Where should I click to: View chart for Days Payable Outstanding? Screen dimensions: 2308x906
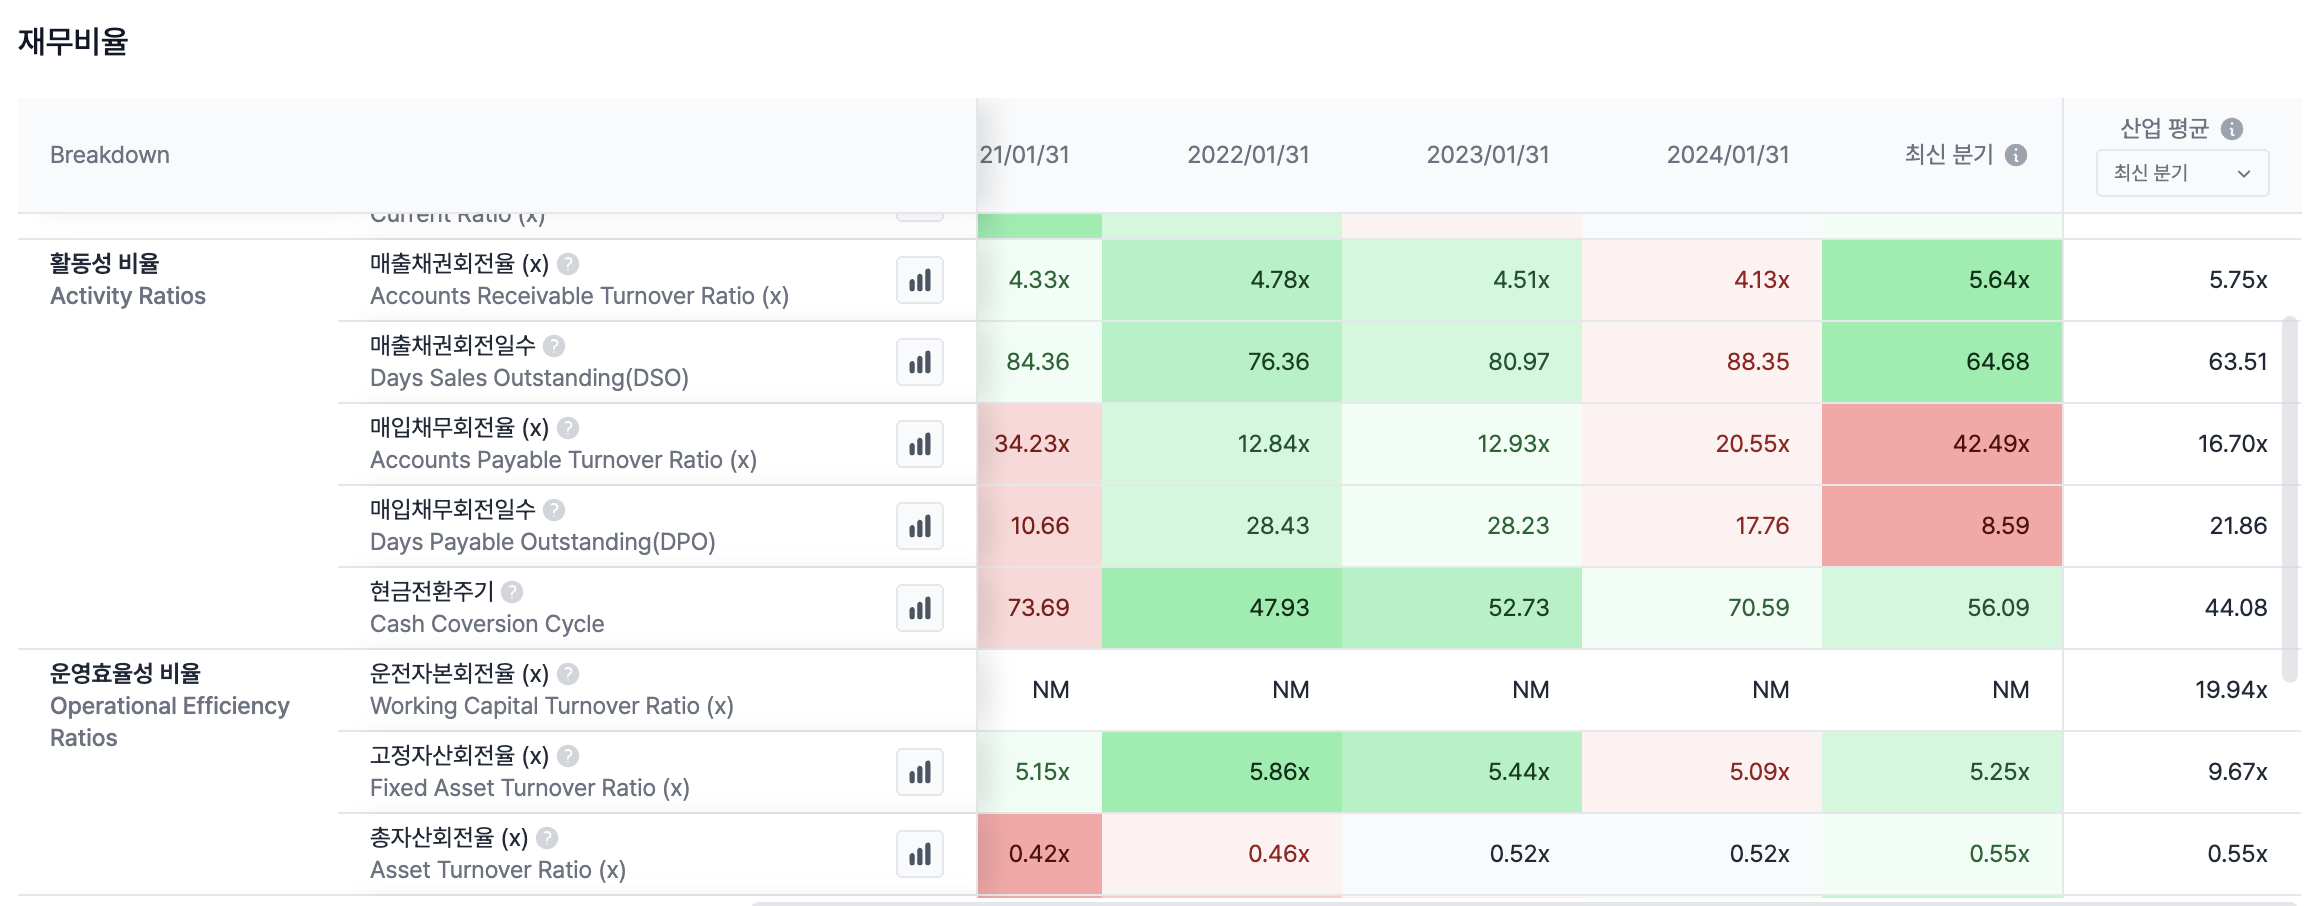tap(919, 526)
